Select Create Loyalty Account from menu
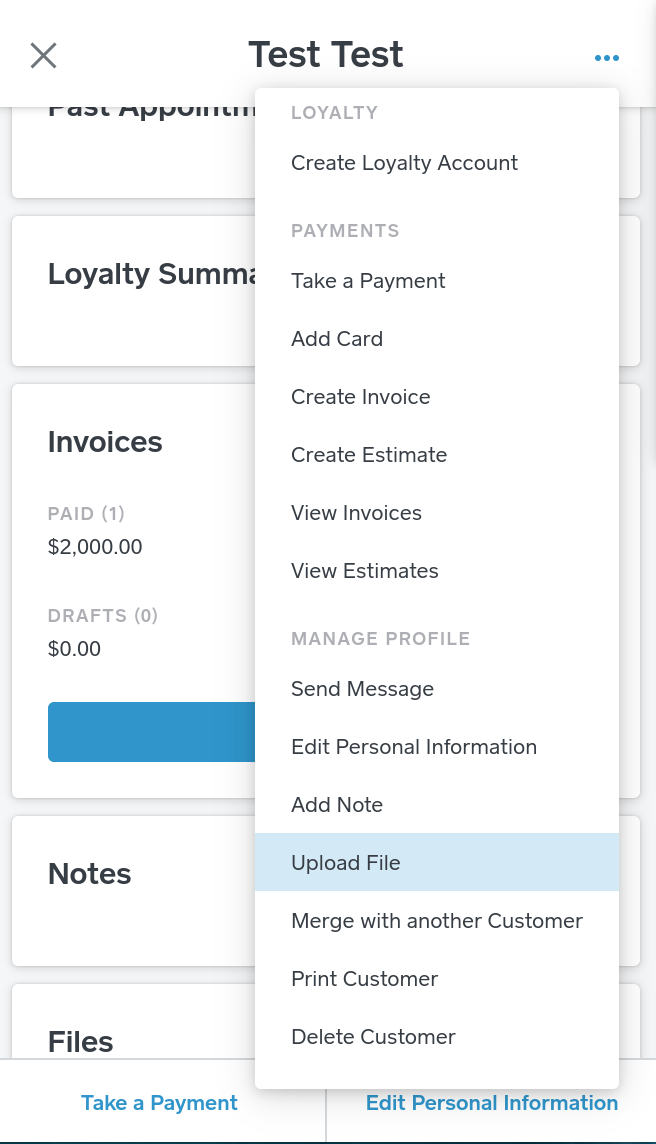 click(x=404, y=163)
